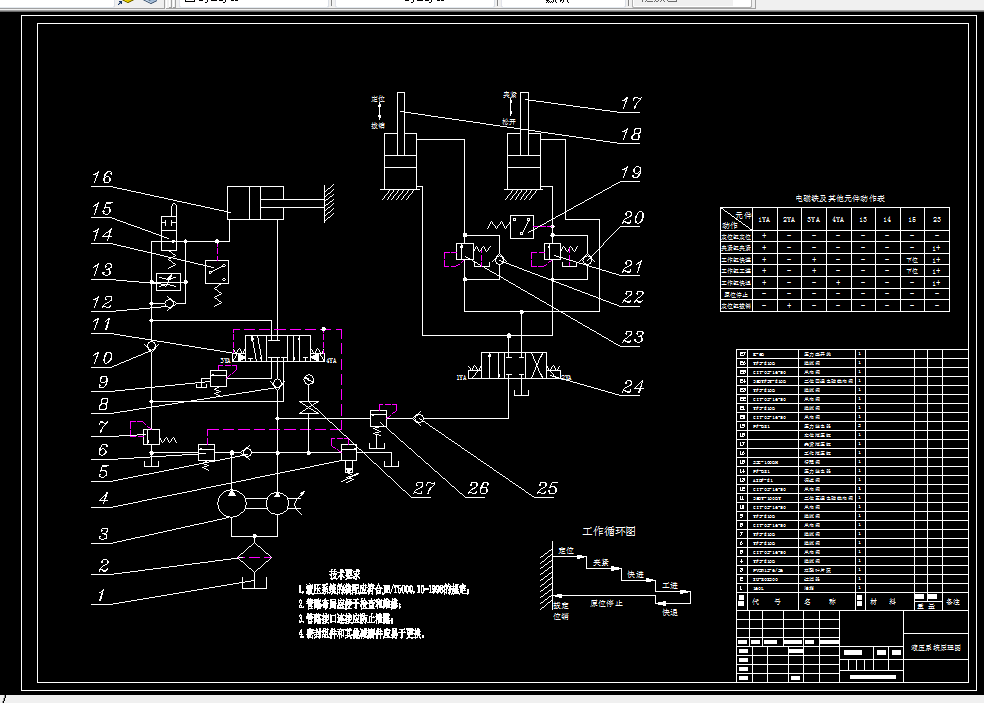Click the 工进 label in the cycle diagram
The width and height of the screenshot is (984, 703).
(670, 585)
